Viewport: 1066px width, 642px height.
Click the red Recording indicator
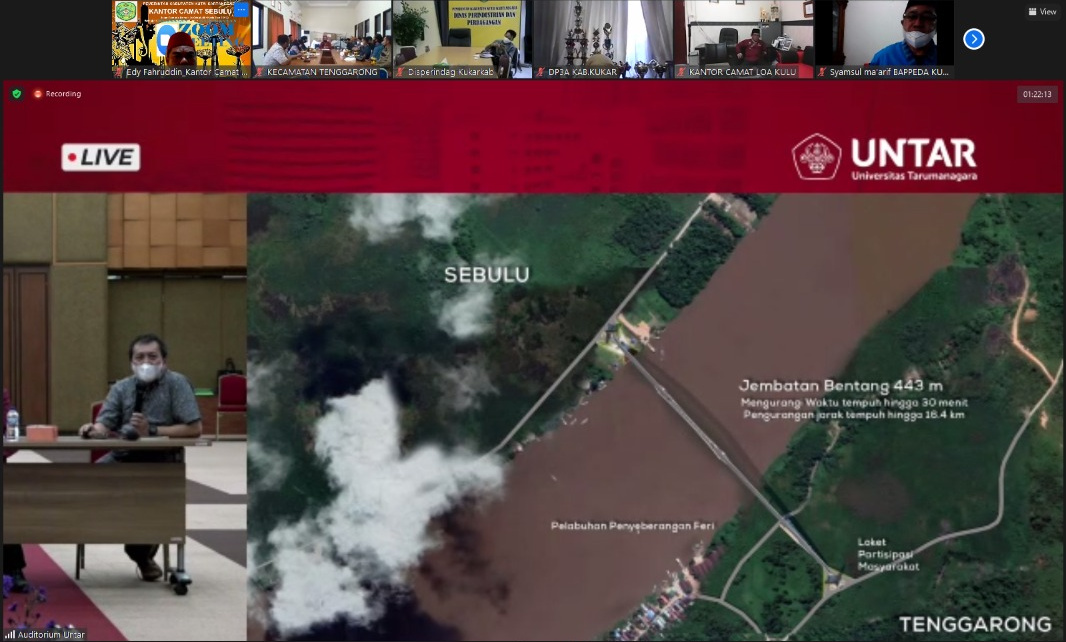[x=57, y=94]
